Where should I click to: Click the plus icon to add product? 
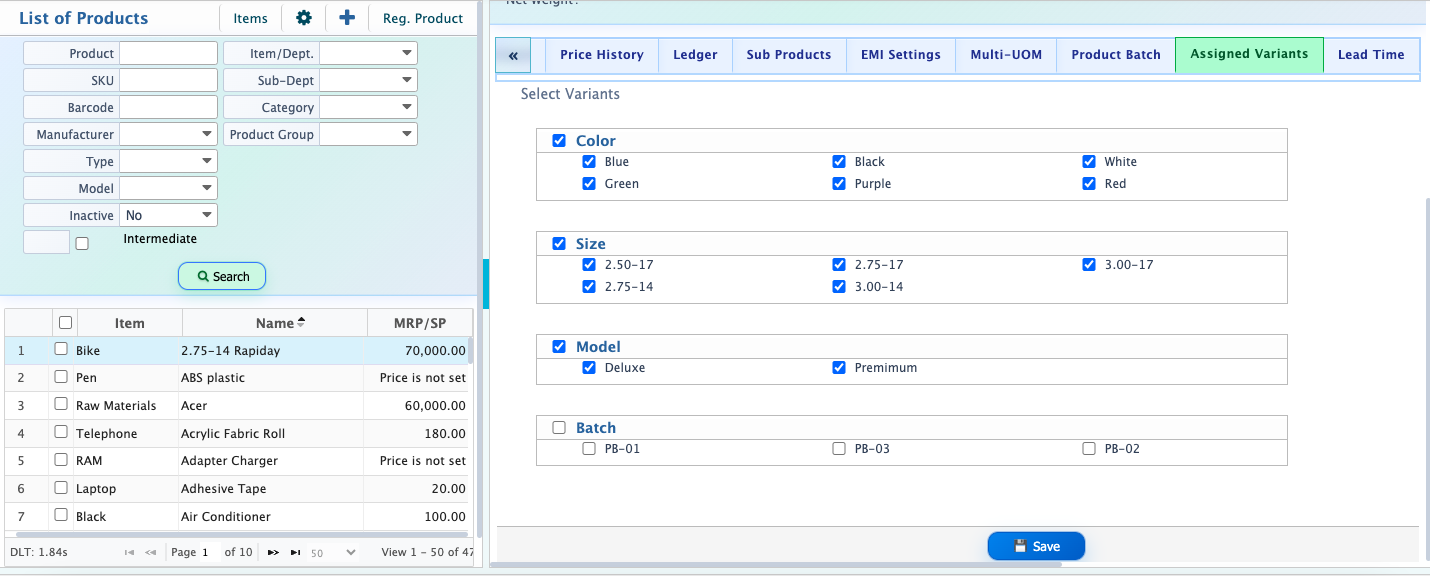347,18
